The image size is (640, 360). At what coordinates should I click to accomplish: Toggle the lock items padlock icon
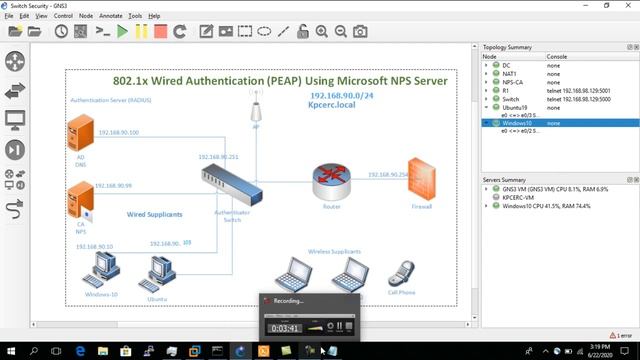pyautogui.click(x=302, y=31)
